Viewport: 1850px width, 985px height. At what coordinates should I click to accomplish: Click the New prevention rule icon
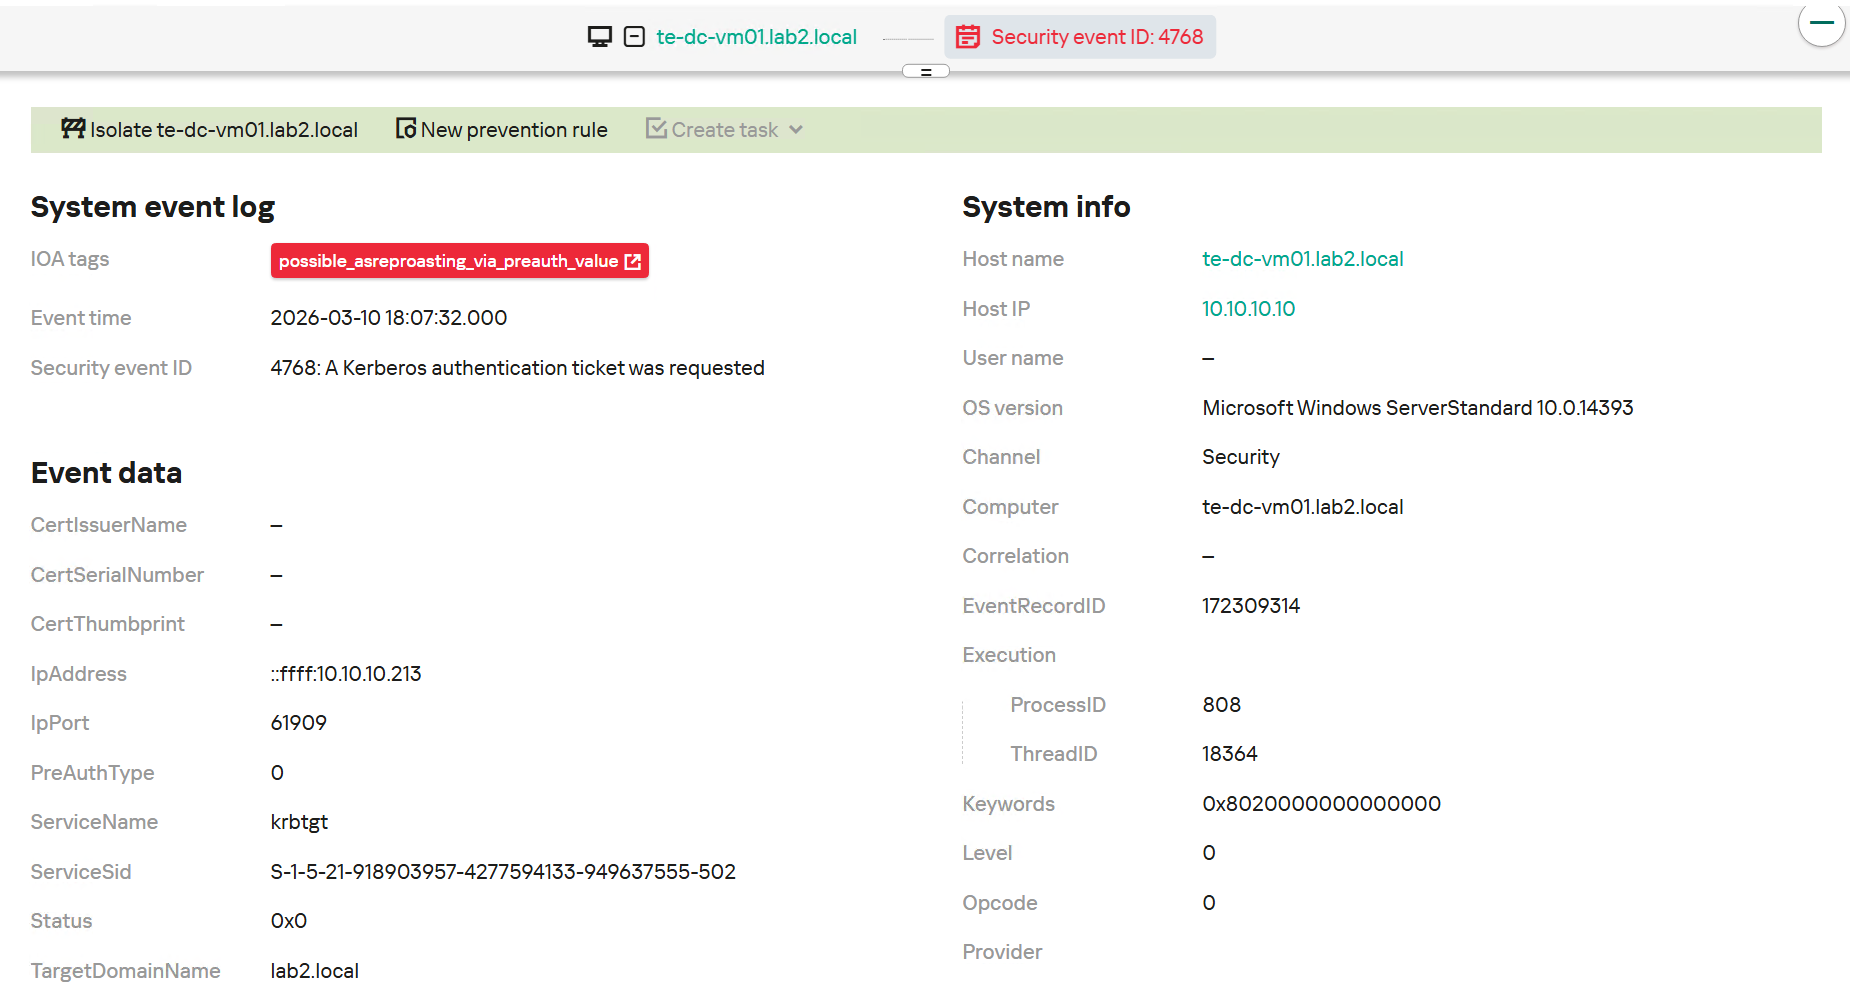406,129
